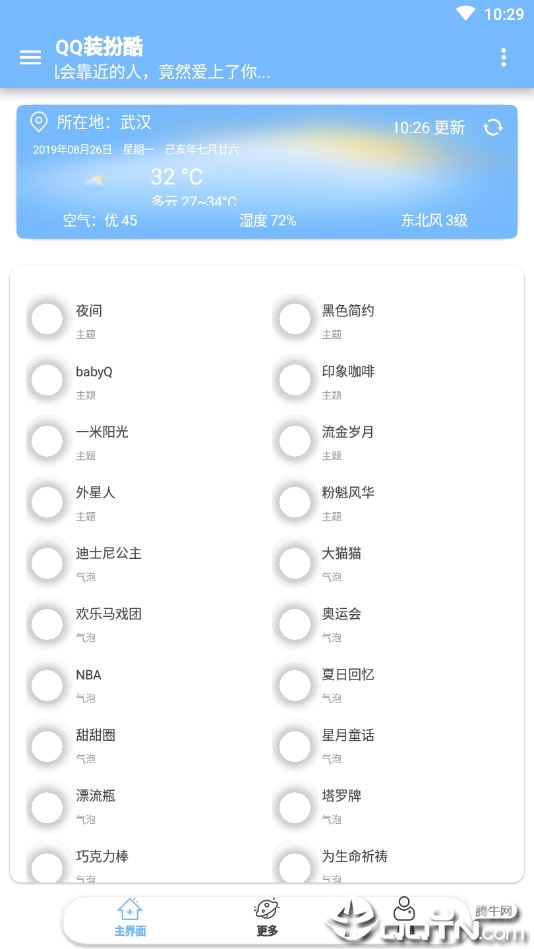The width and height of the screenshot is (534, 949).
Task: Open the hamburger navigation menu
Action: point(30,57)
